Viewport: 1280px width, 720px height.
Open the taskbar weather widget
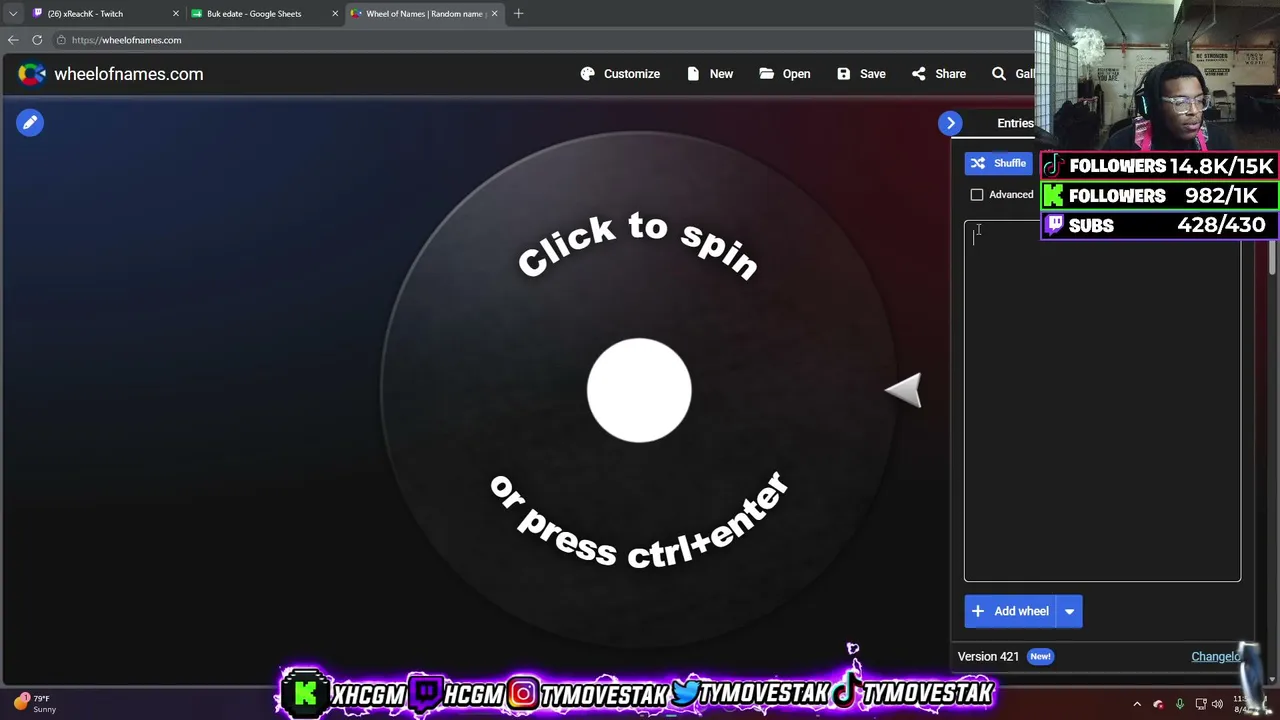pos(35,703)
